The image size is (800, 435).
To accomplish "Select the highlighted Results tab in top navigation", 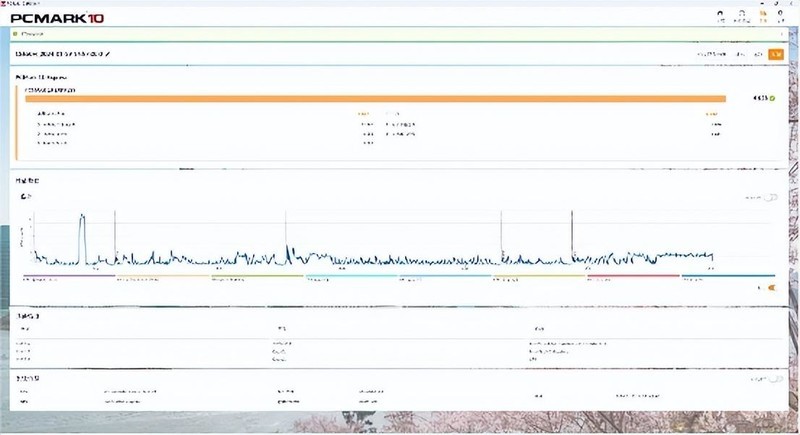I will tap(760, 16).
